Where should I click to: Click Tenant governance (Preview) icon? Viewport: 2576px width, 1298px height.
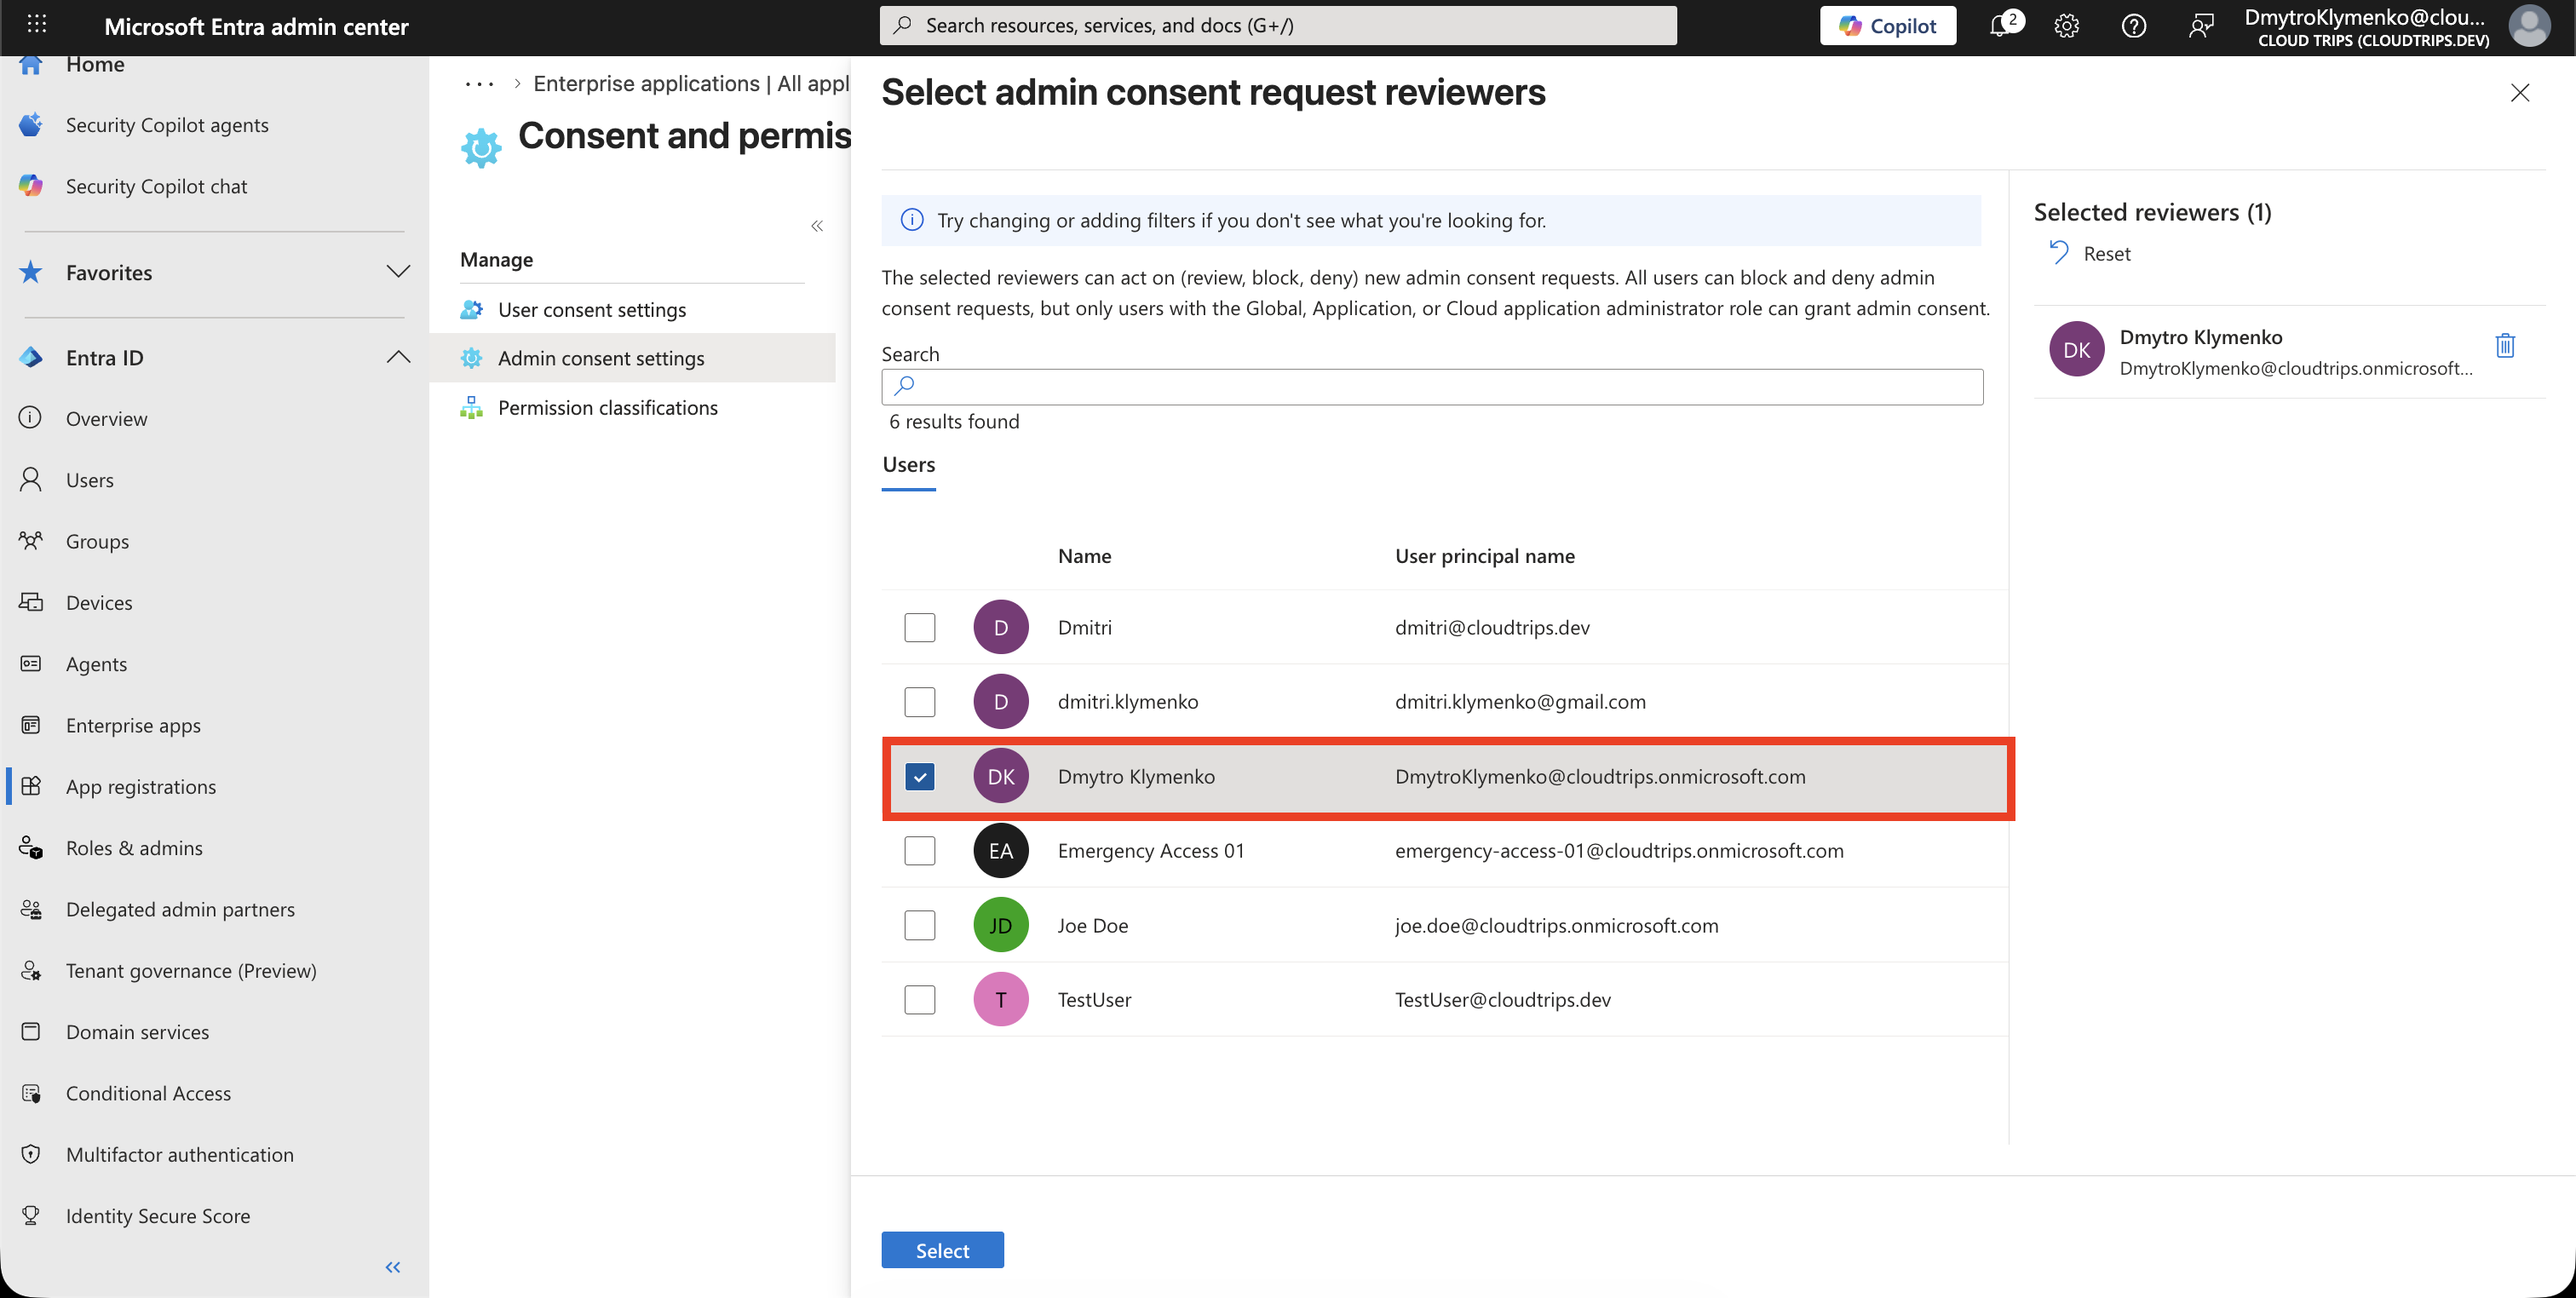(31, 970)
